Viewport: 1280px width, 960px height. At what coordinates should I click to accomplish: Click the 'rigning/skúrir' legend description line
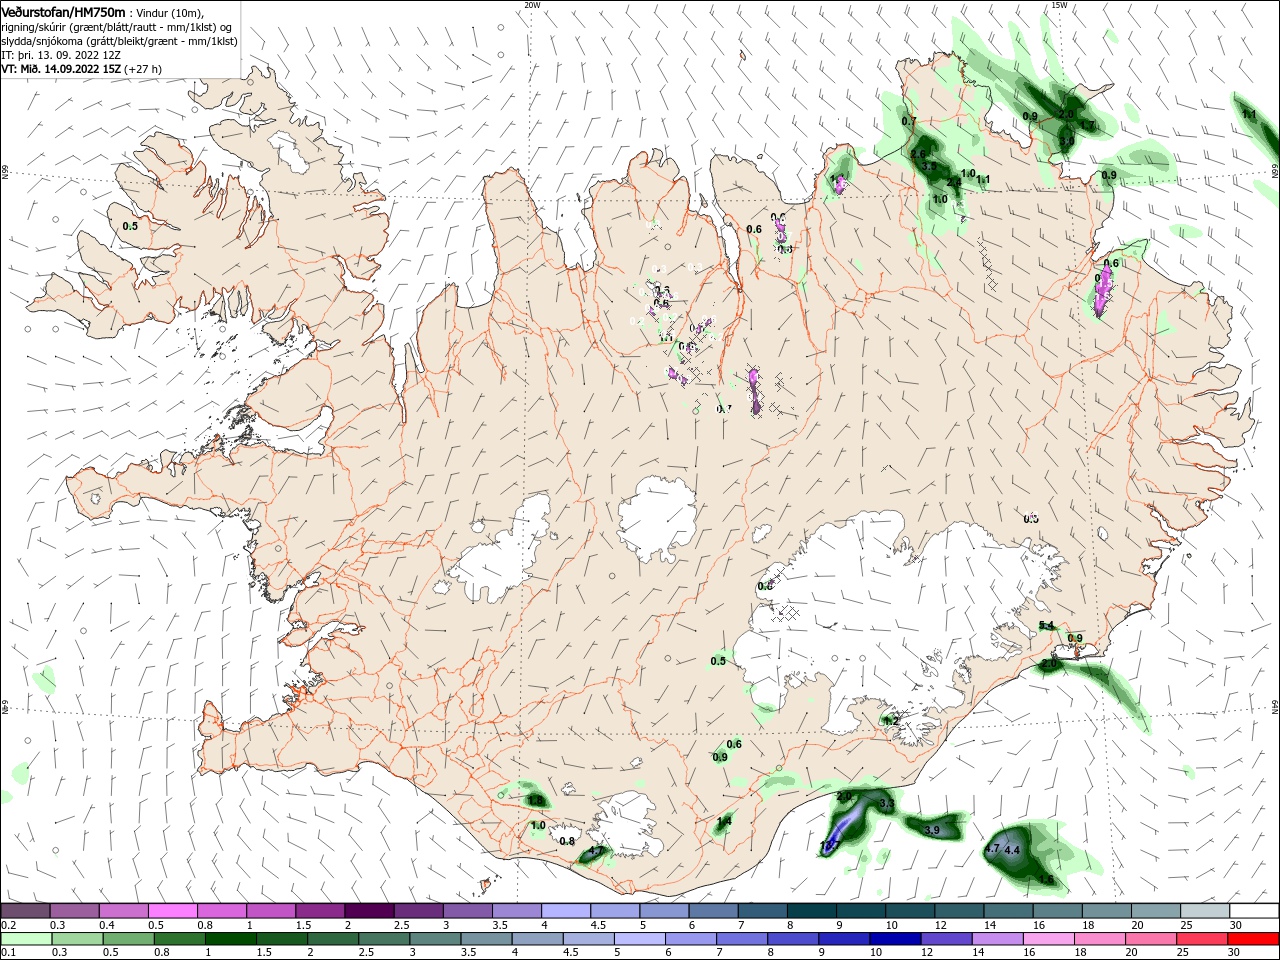pyautogui.click(x=118, y=27)
